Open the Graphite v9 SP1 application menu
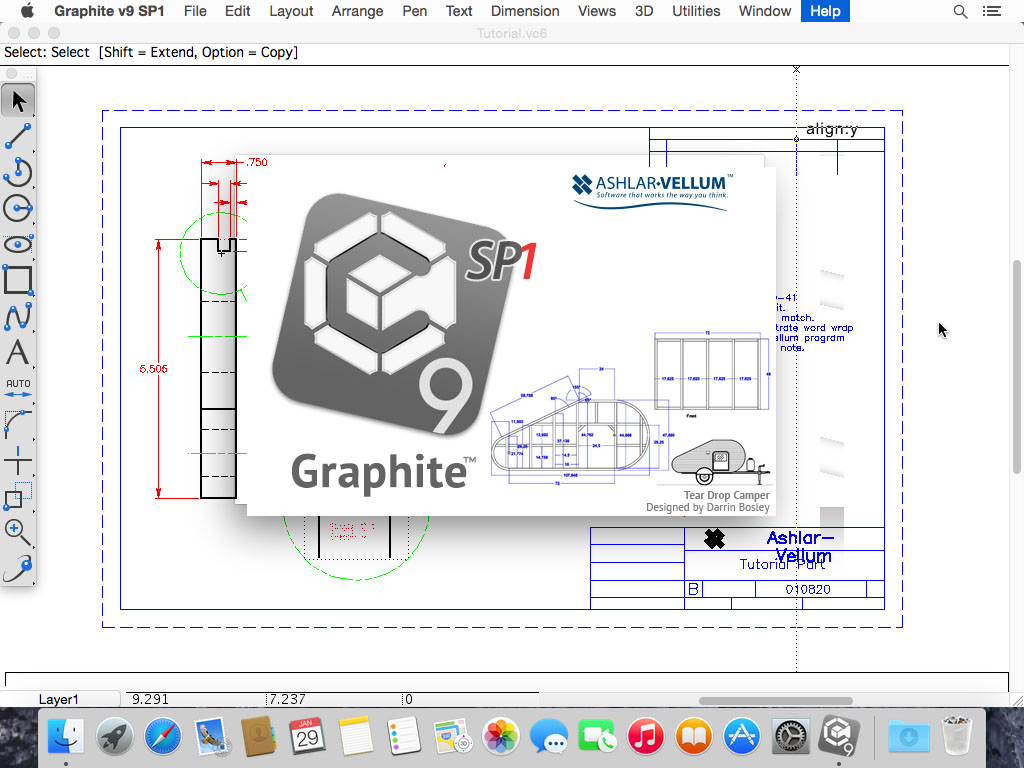Image resolution: width=1024 pixels, height=768 pixels. 108,11
